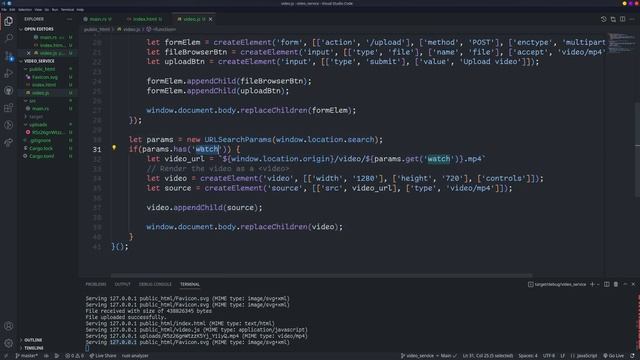Click the LF end-of-line status item
Image resolution: width=640 pixels, height=360 pixels.
click(x=562, y=356)
